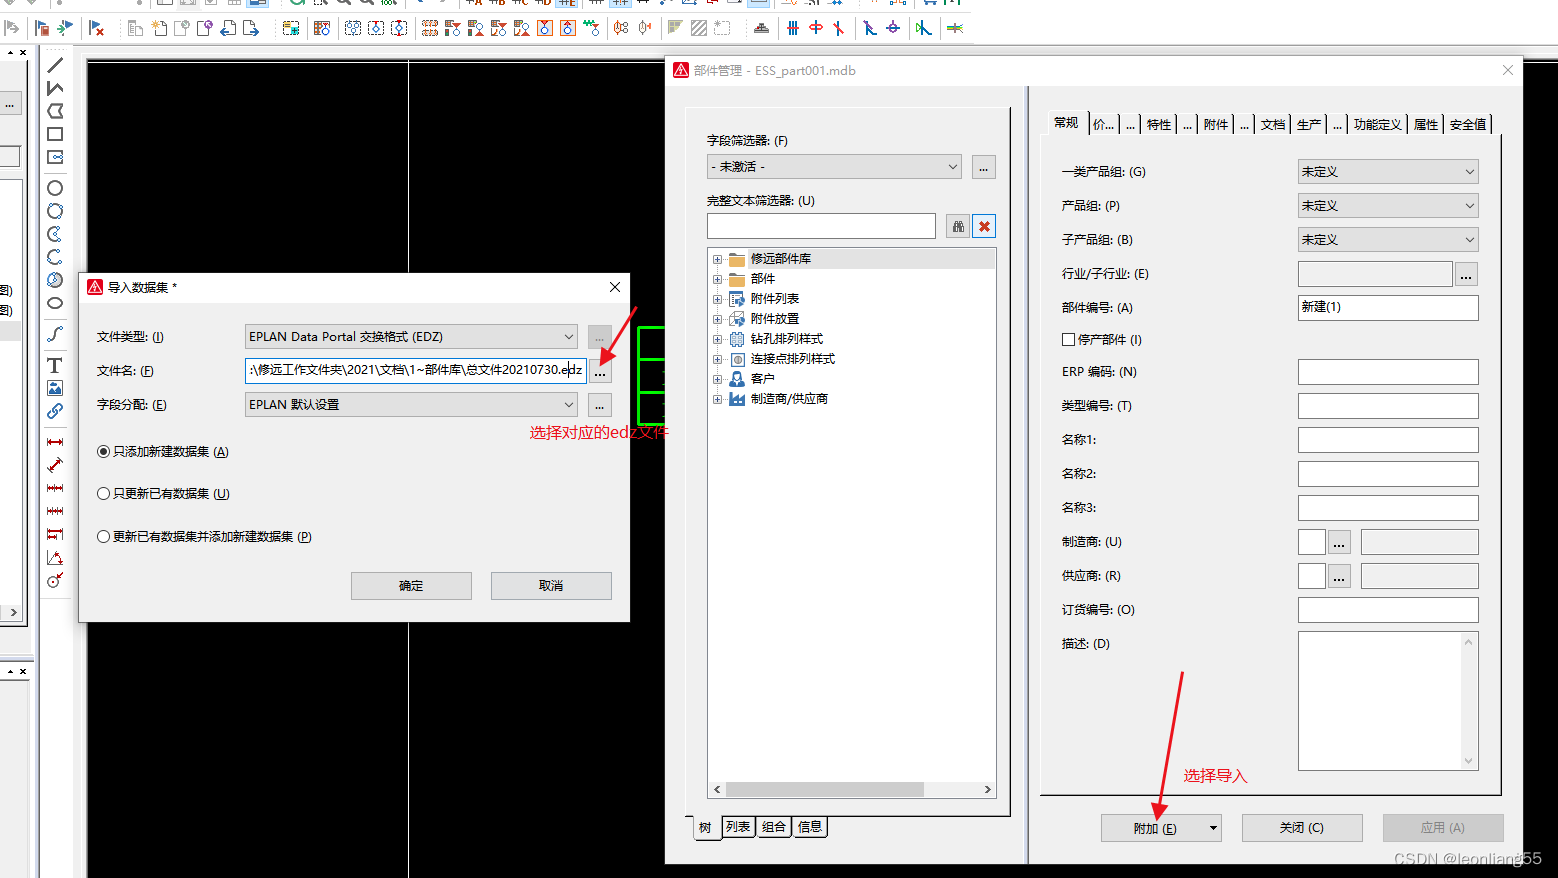This screenshot has height=878, width=1558.
Task: Click the 附加 button
Action: (1154, 828)
